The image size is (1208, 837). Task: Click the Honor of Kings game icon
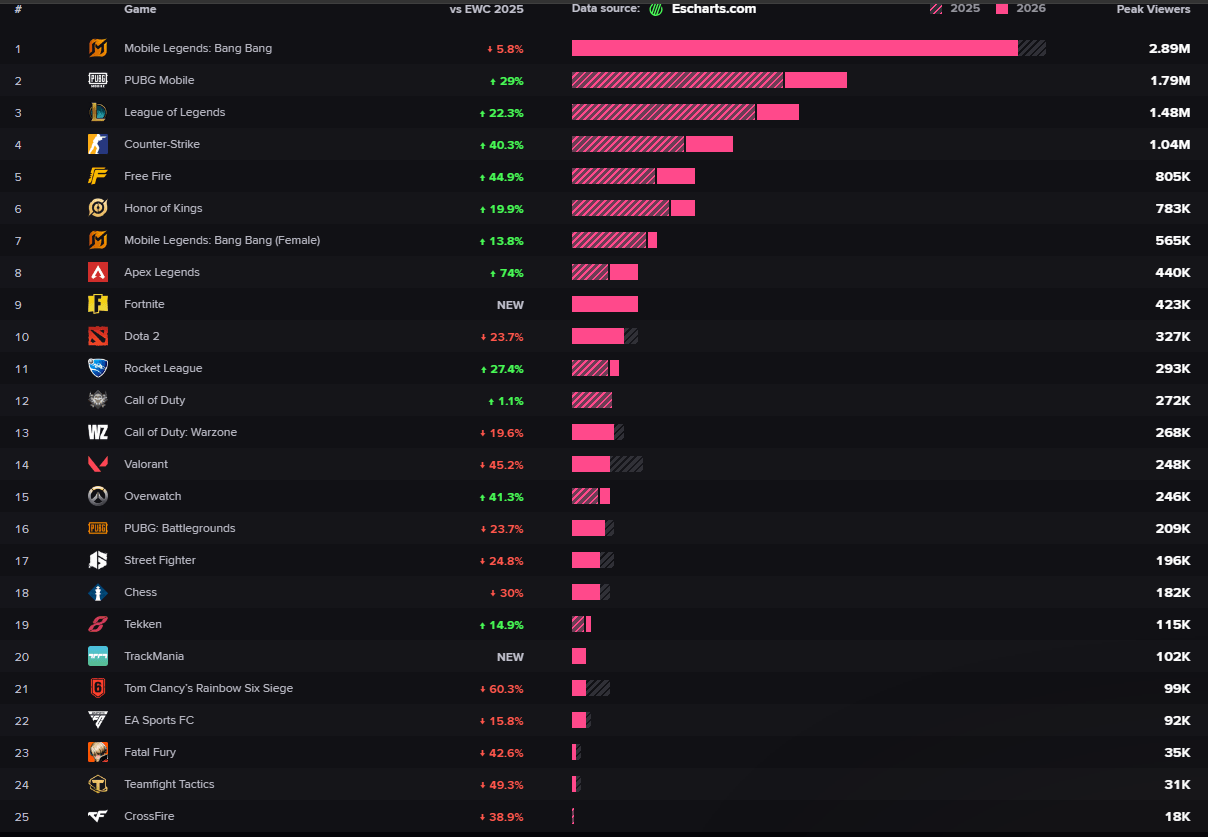coord(98,208)
